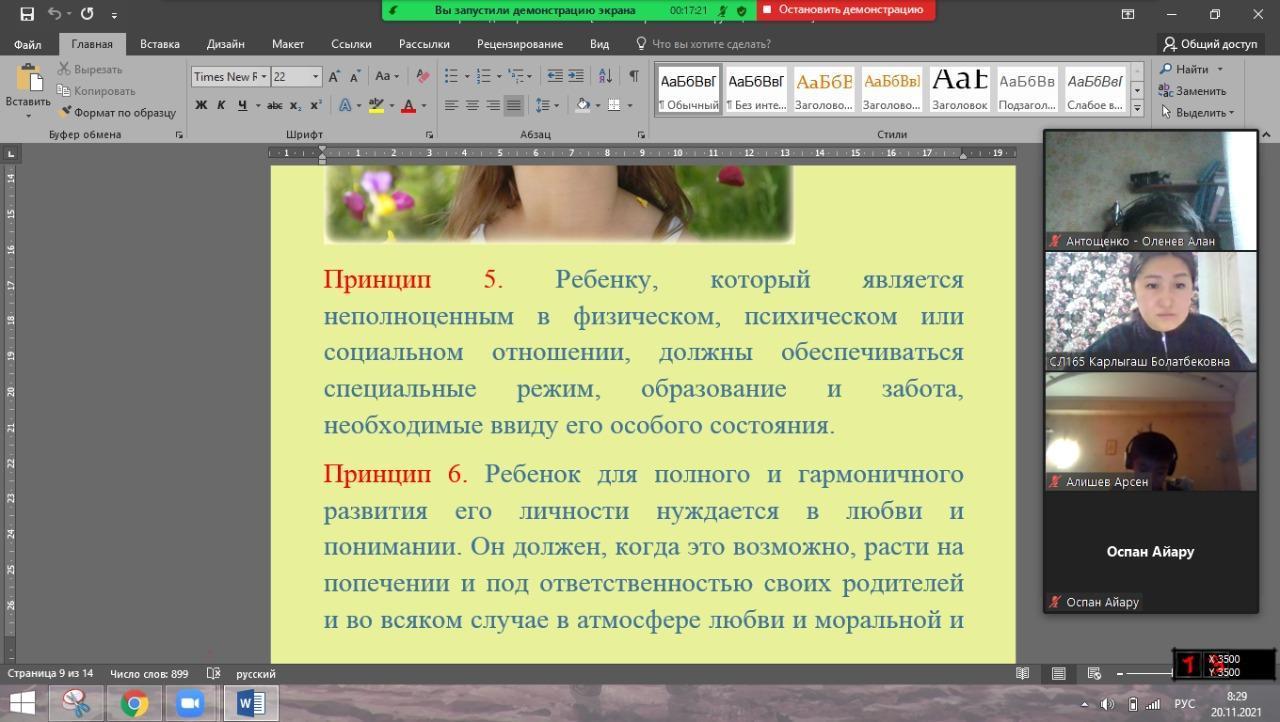
Task: Toggle the paragraph marks ¶ display
Action: 633,76
